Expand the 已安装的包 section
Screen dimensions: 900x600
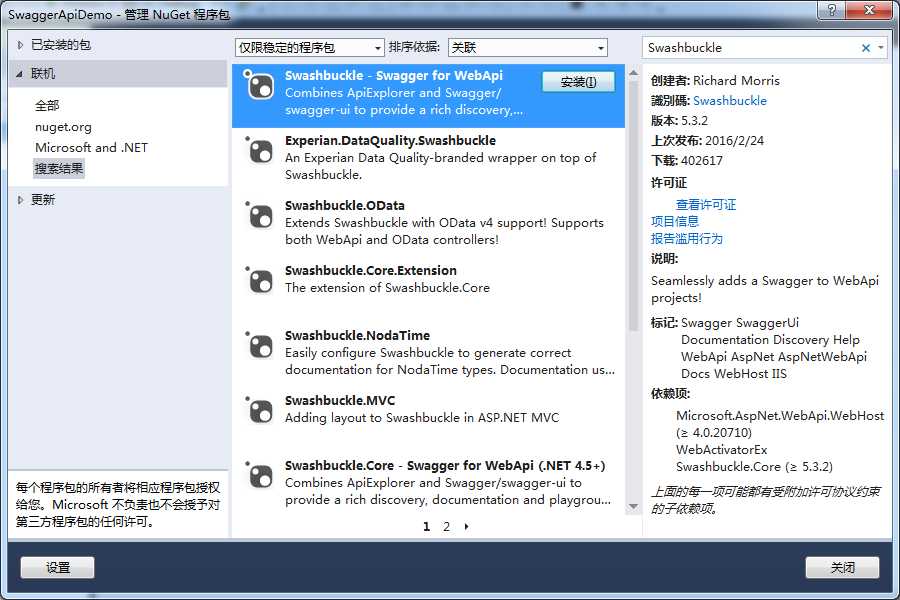point(21,45)
